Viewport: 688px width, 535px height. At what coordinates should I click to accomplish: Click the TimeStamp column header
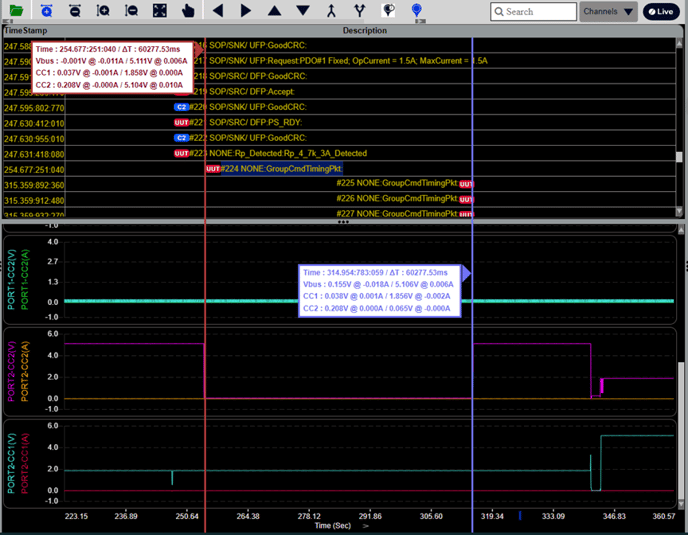[x=25, y=30]
